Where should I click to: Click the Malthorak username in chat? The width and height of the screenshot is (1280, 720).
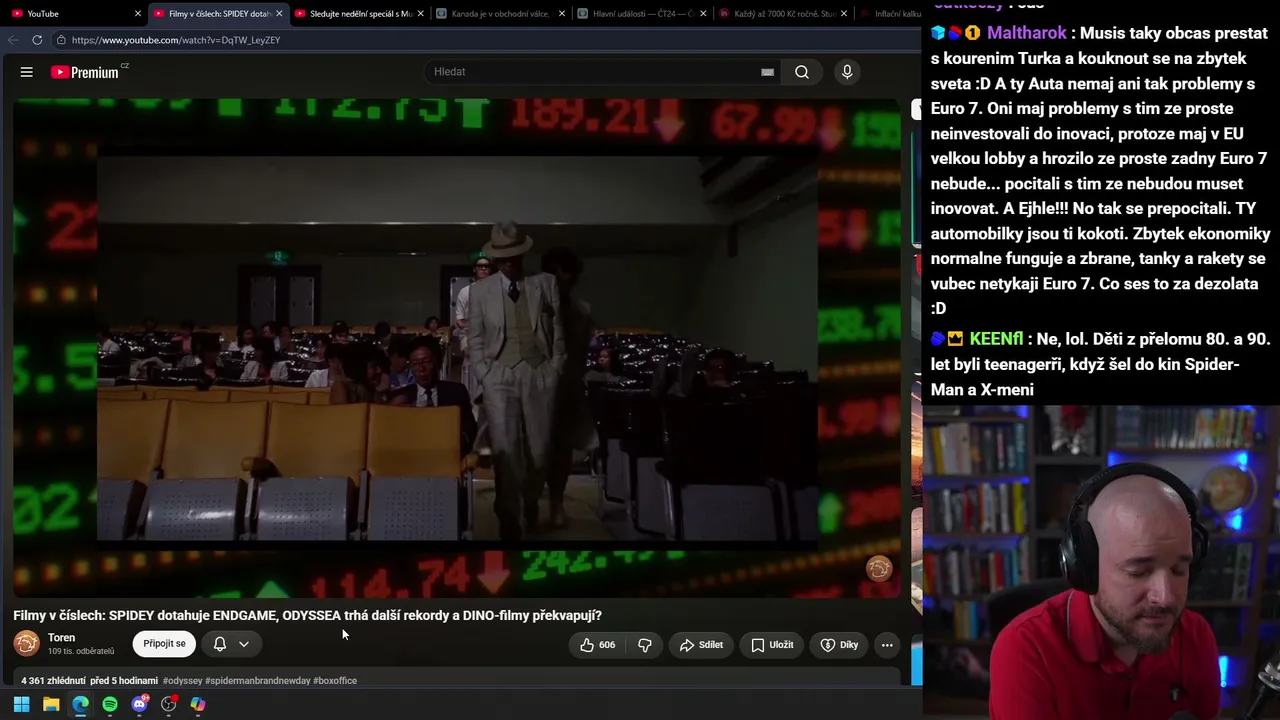pyautogui.click(x=1027, y=33)
